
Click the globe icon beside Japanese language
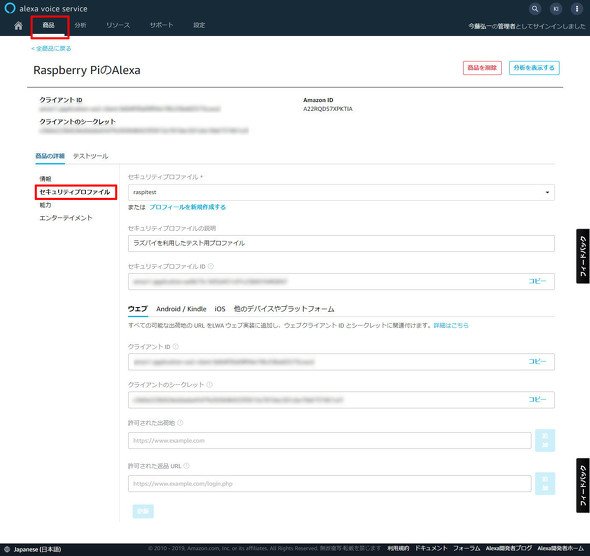point(7,549)
